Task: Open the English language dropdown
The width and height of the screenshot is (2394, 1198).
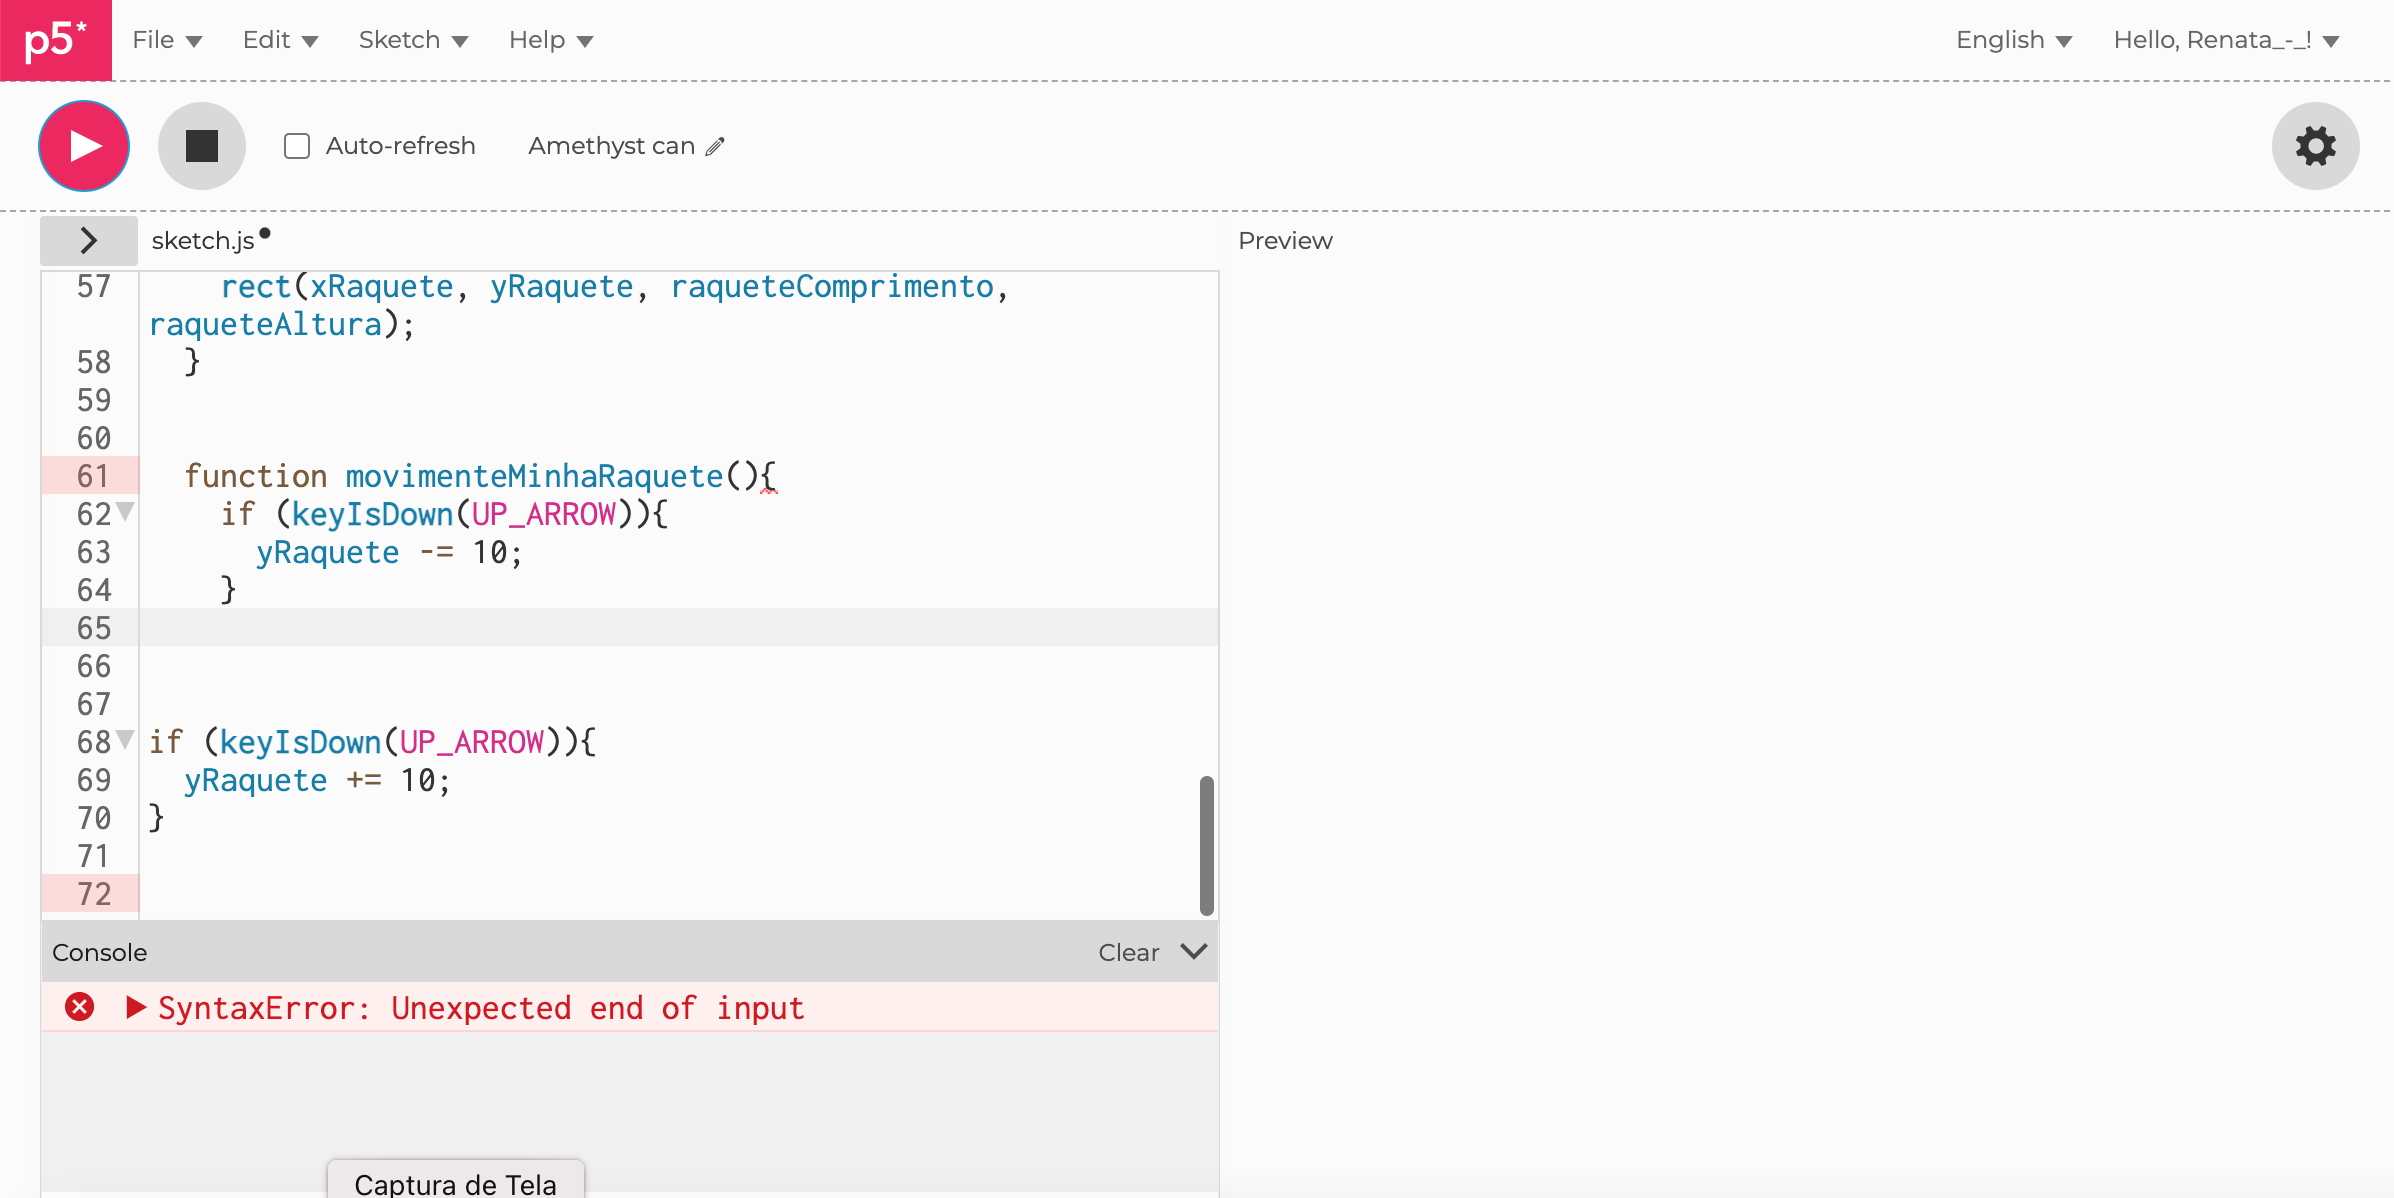Action: (x=2014, y=40)
